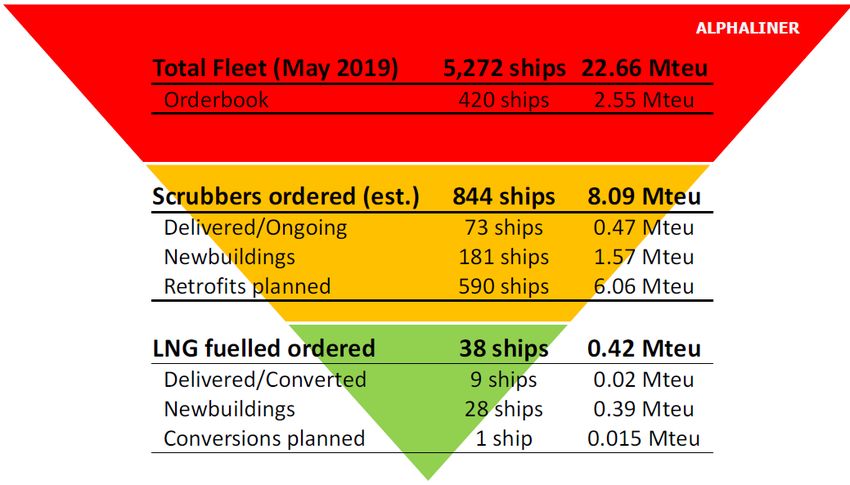Click the 5,272 ships value

tap(504, 69)
